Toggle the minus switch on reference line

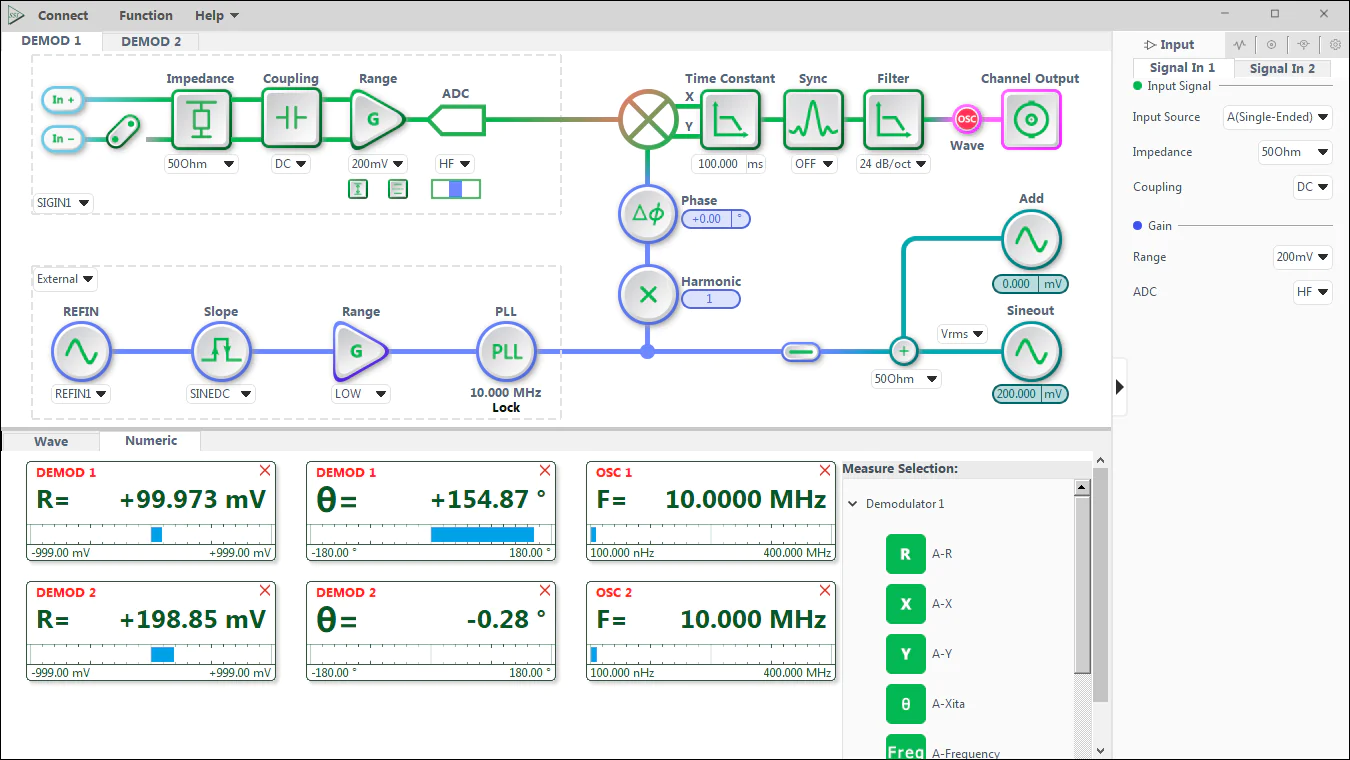point(800,351)
